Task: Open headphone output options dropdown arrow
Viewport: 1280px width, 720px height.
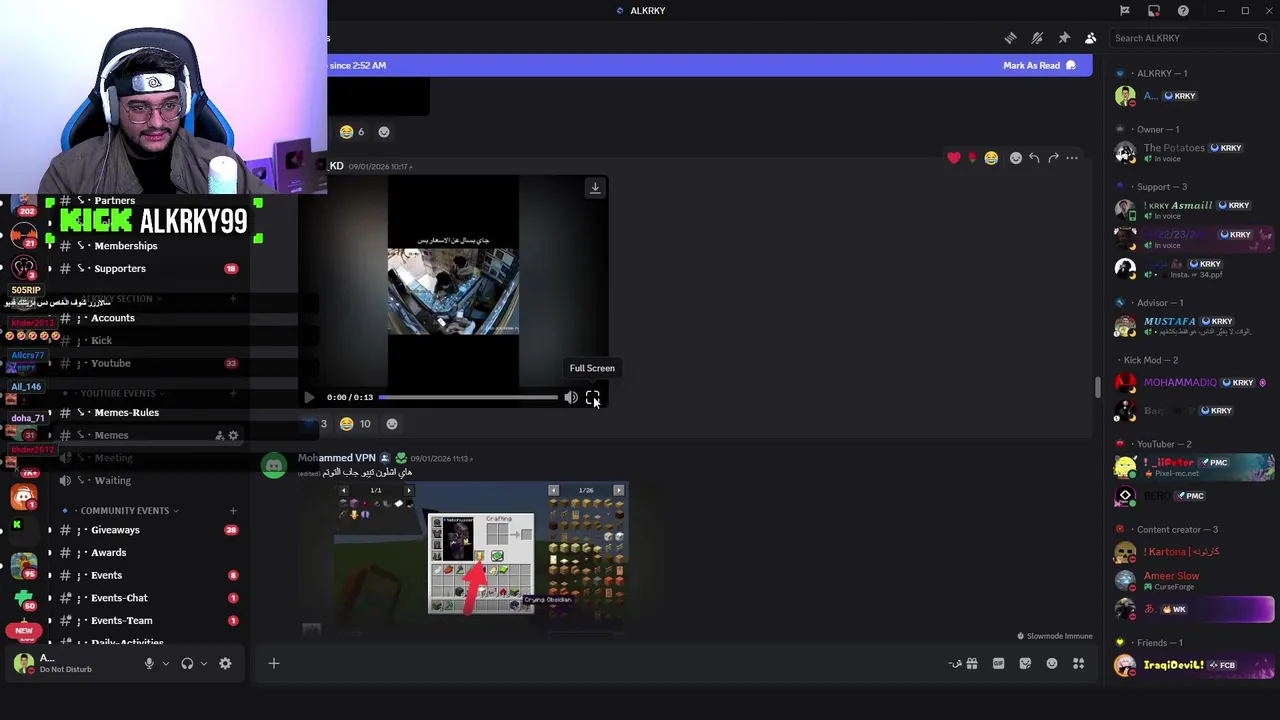Action: tap(204, 663)
